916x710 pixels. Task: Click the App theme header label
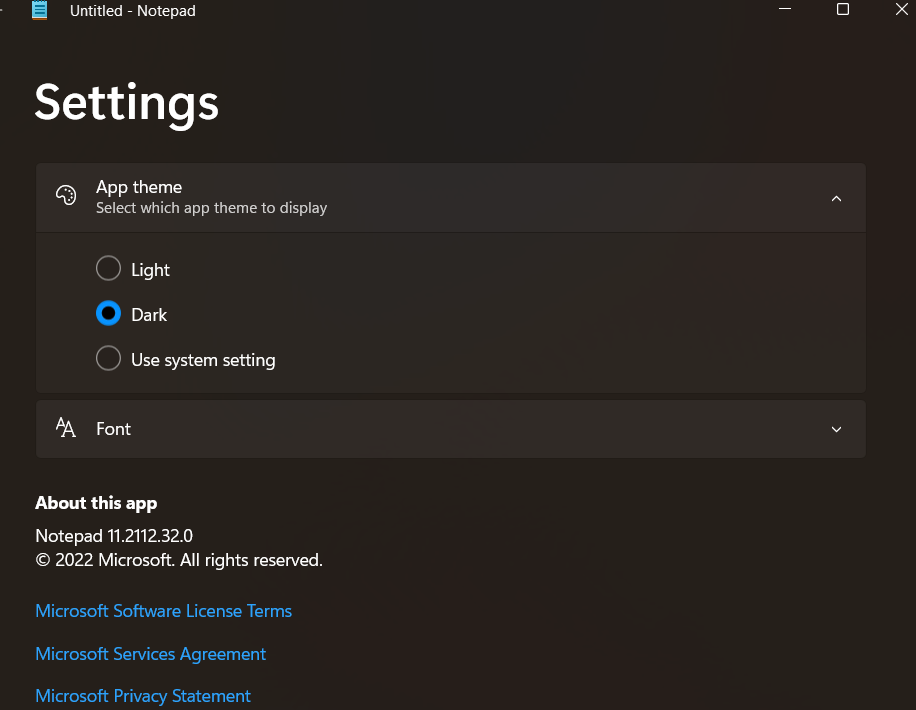click(x=139, y=187)
